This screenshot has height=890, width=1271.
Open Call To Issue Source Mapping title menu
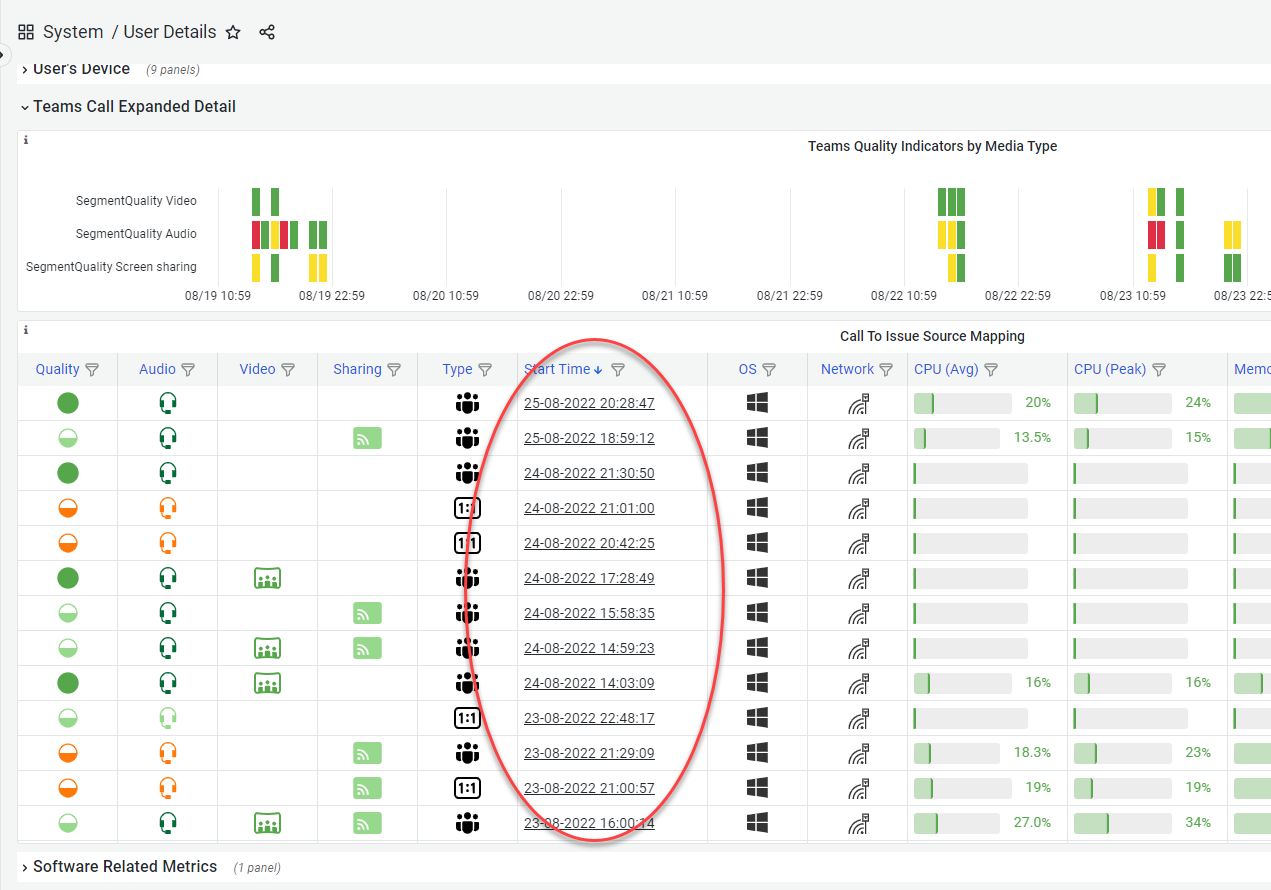(x=932, y=336)
